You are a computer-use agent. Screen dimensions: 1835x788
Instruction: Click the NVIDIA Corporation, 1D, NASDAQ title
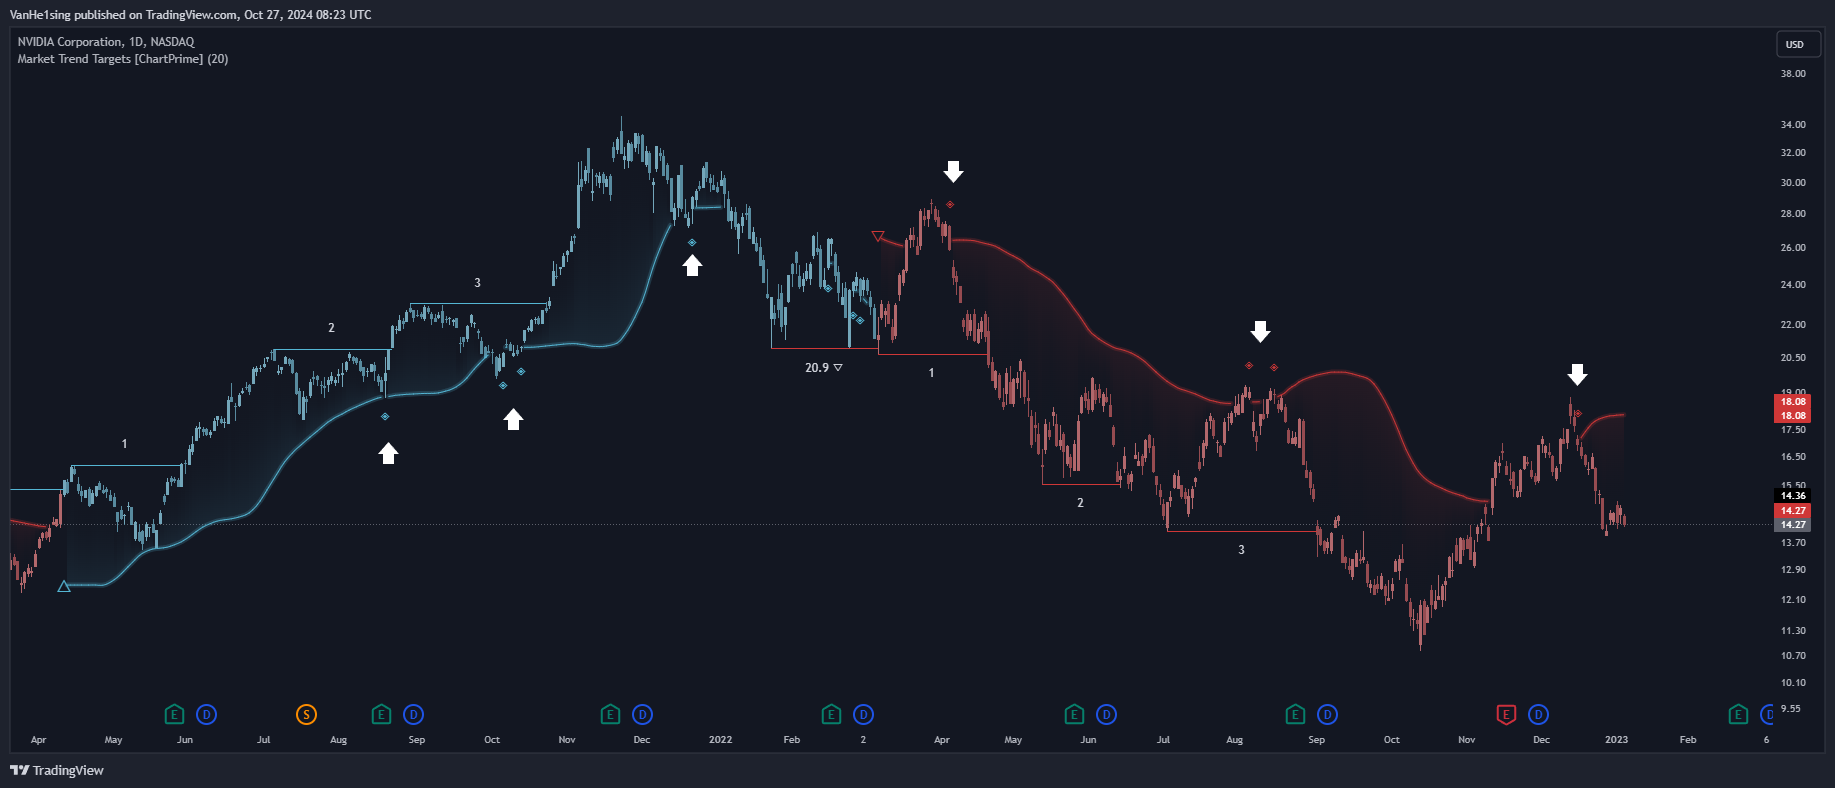click(106, 42)
